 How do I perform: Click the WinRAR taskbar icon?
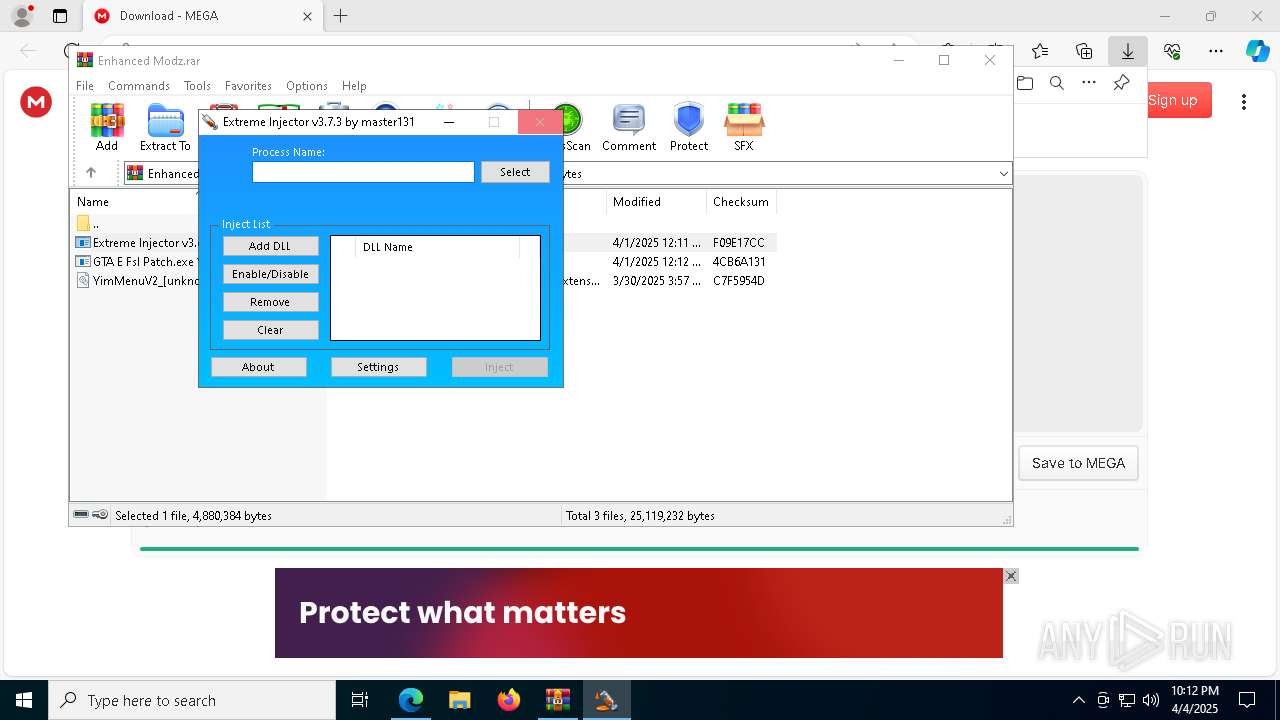point(557,700)
